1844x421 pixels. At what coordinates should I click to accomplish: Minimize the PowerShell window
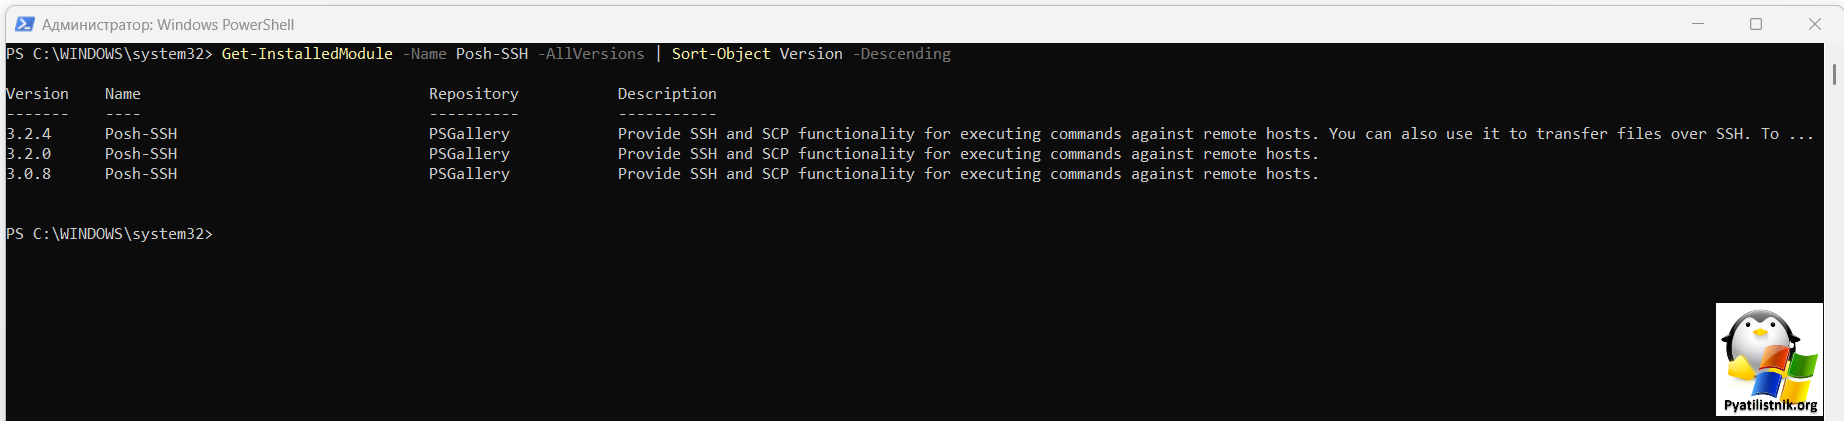pyautogui.click(x=1697, y=24)
